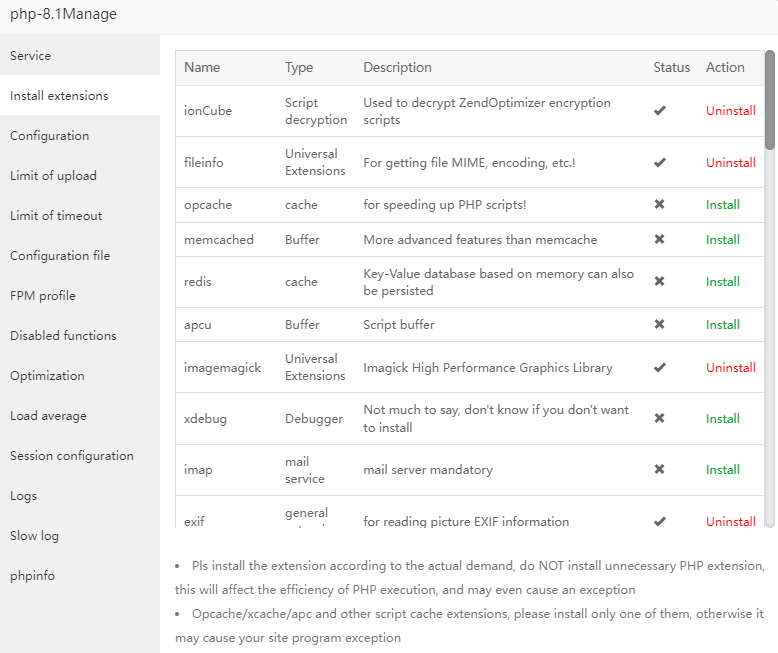Click the opcache not-installed X icon
The width and height of the screenshot is (778, 653).
pos(660,205)
